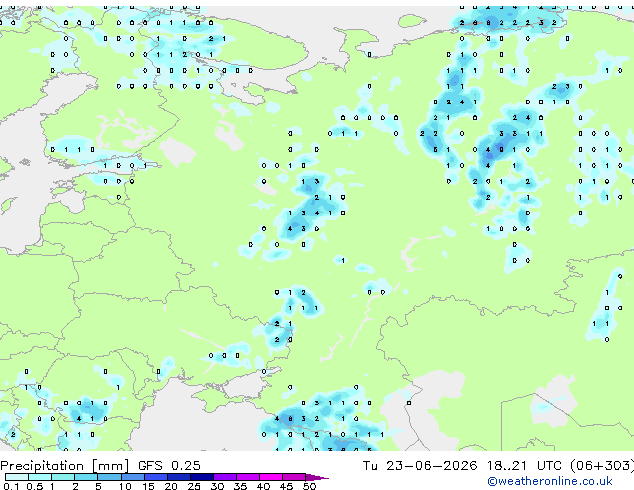Click the "0.5" legend value label
This screenshot has width=634, height=490.
[x=35, y=486]
